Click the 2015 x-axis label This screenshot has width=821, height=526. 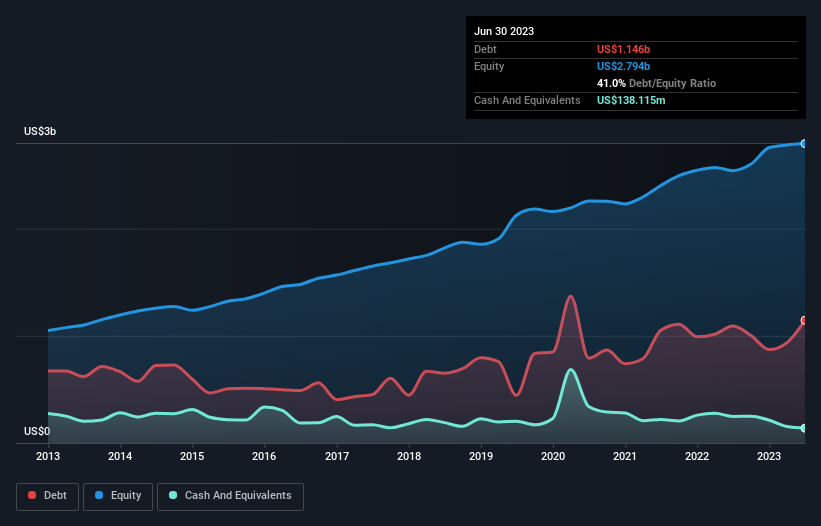192,456
